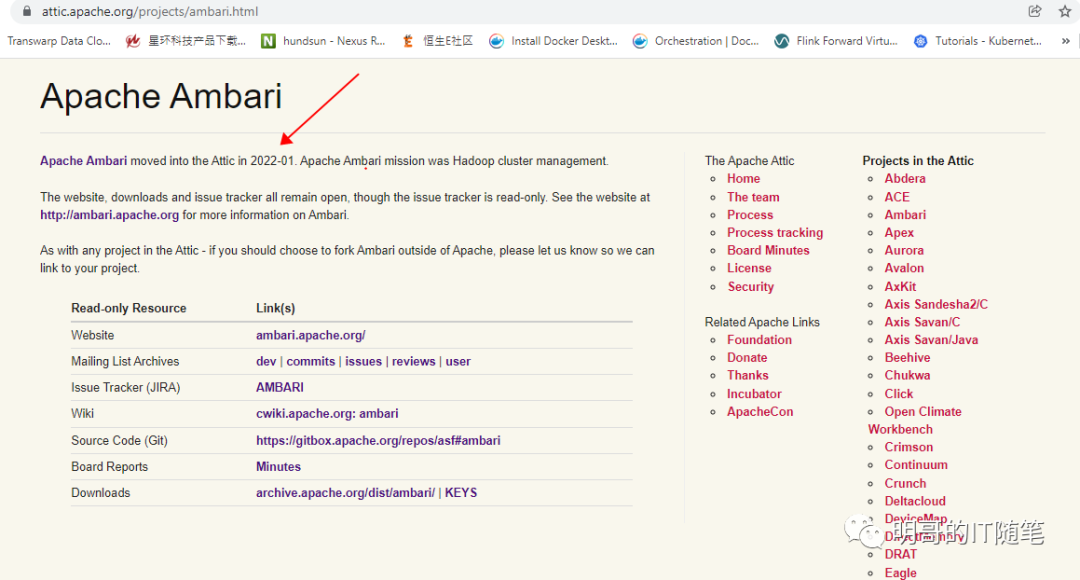Open the License page
This screenshot has height=580, width=1080.
[749, 269]
